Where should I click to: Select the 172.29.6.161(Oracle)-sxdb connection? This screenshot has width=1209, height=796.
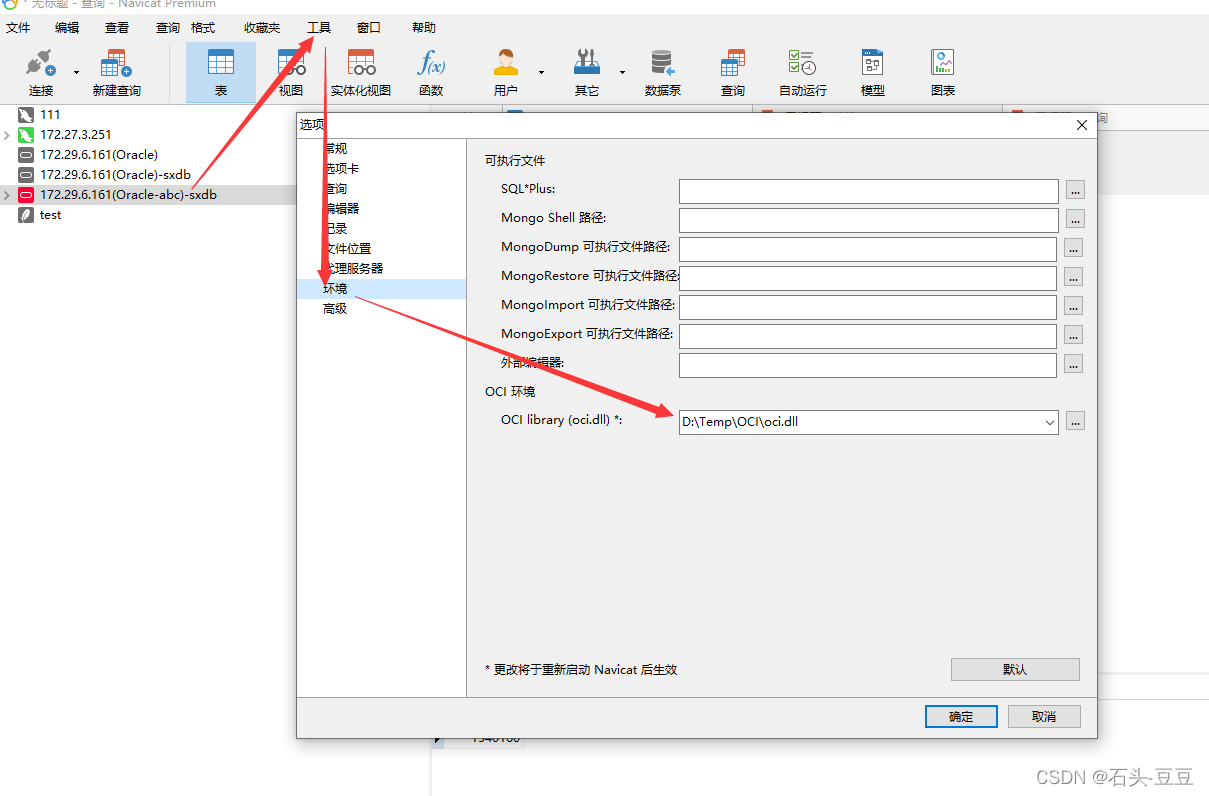[x=115, y=175]
